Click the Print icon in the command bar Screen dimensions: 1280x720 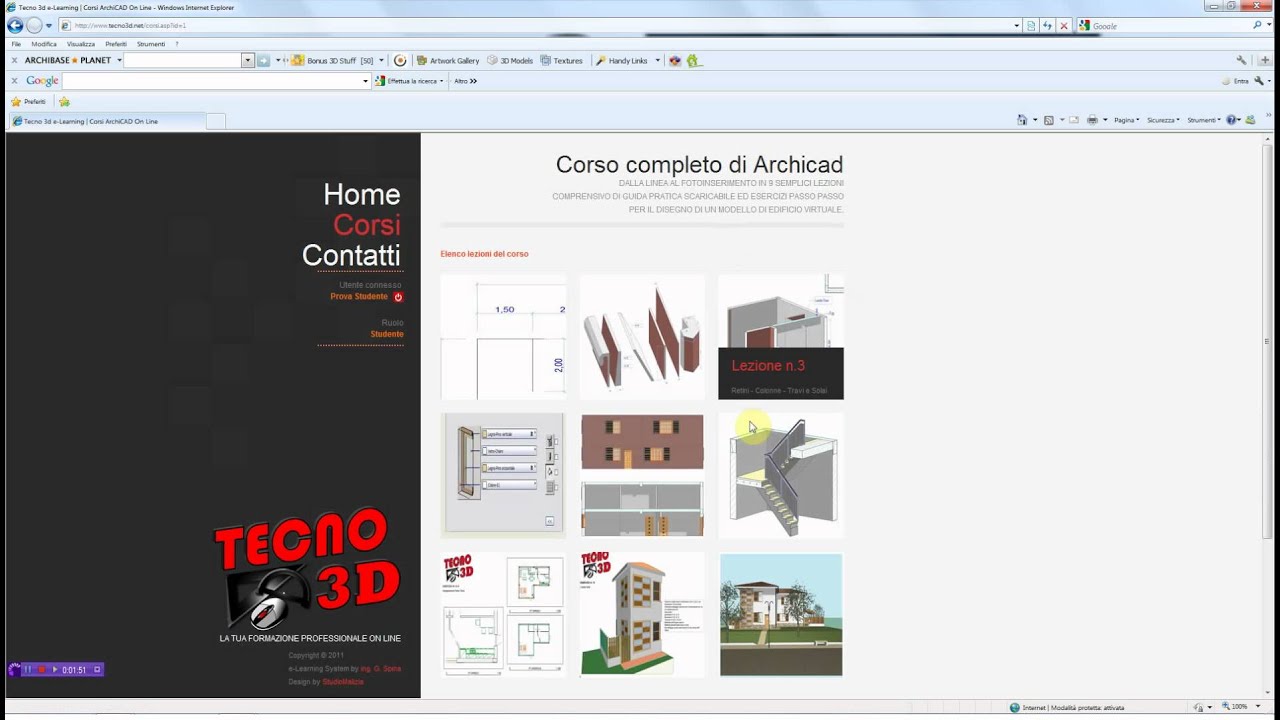[x=1092, y=120]
